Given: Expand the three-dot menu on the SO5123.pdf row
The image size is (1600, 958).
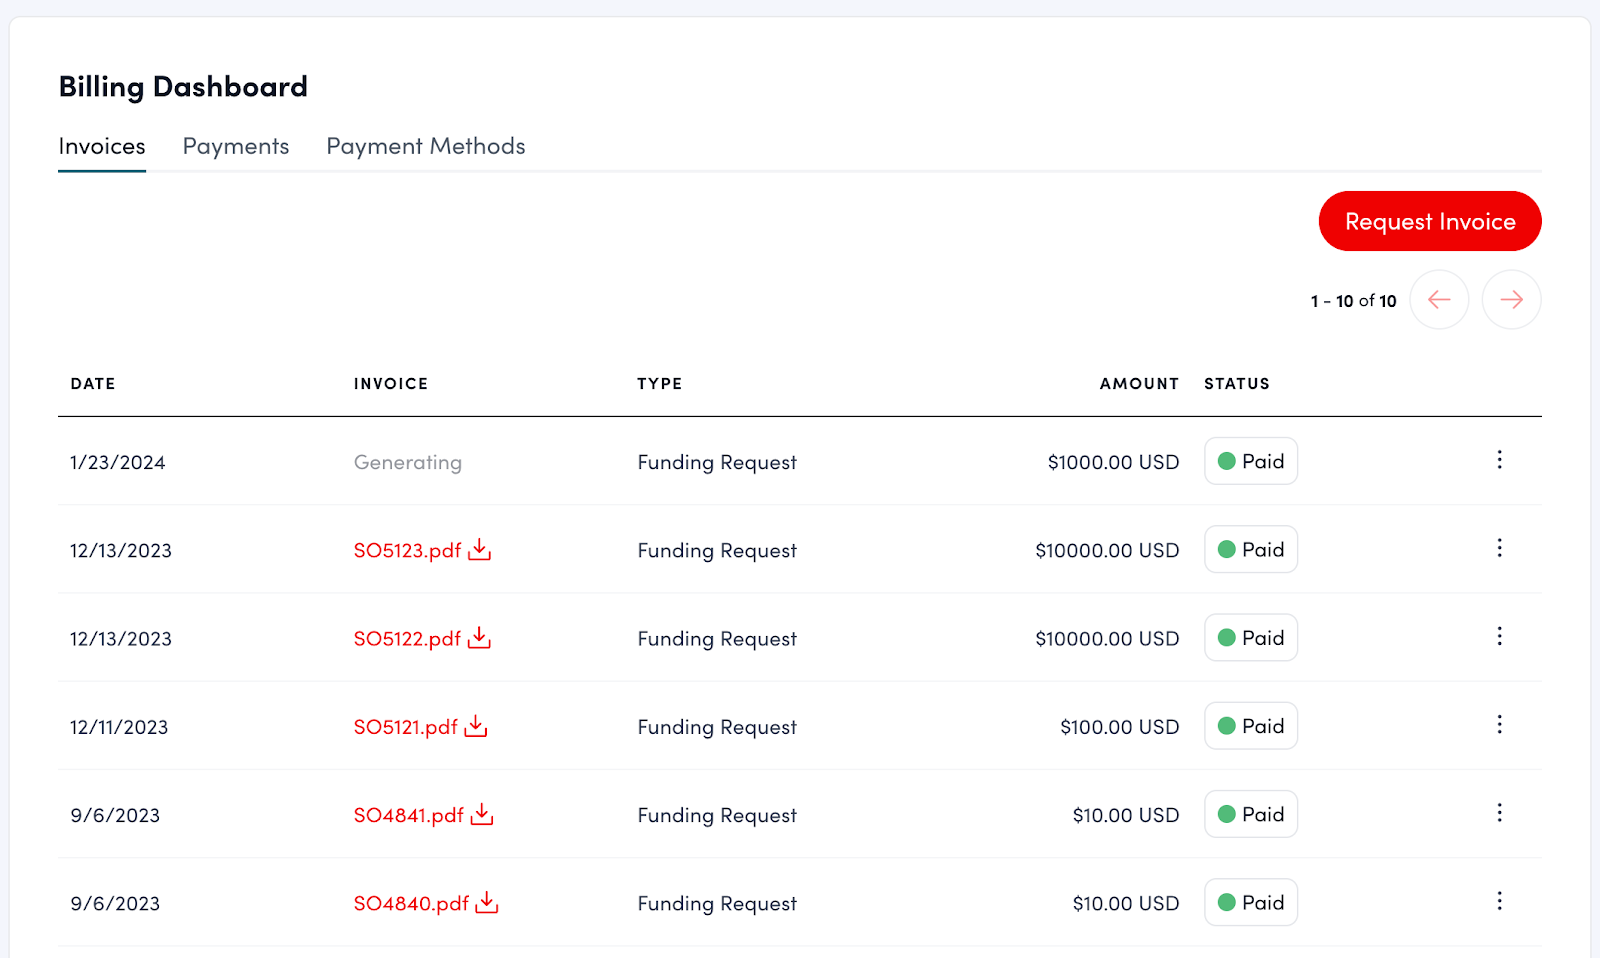Looking at the screenshot, I should [1499, 548].
